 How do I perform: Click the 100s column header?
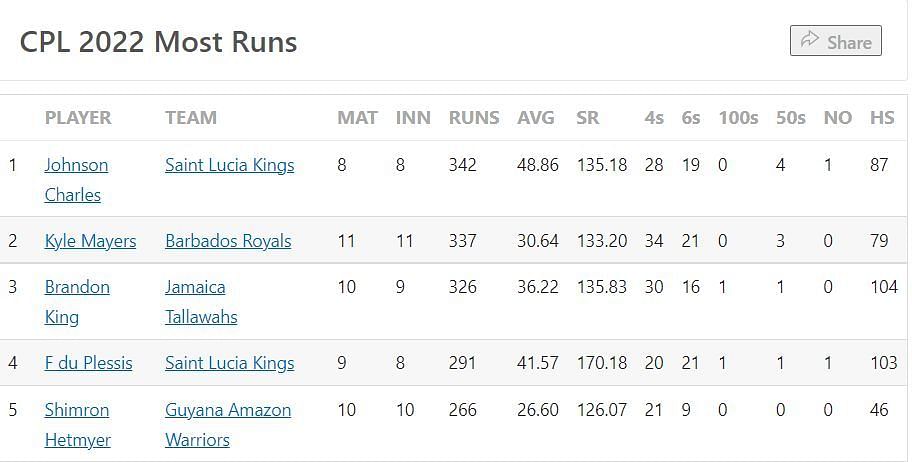coord(738,118)
